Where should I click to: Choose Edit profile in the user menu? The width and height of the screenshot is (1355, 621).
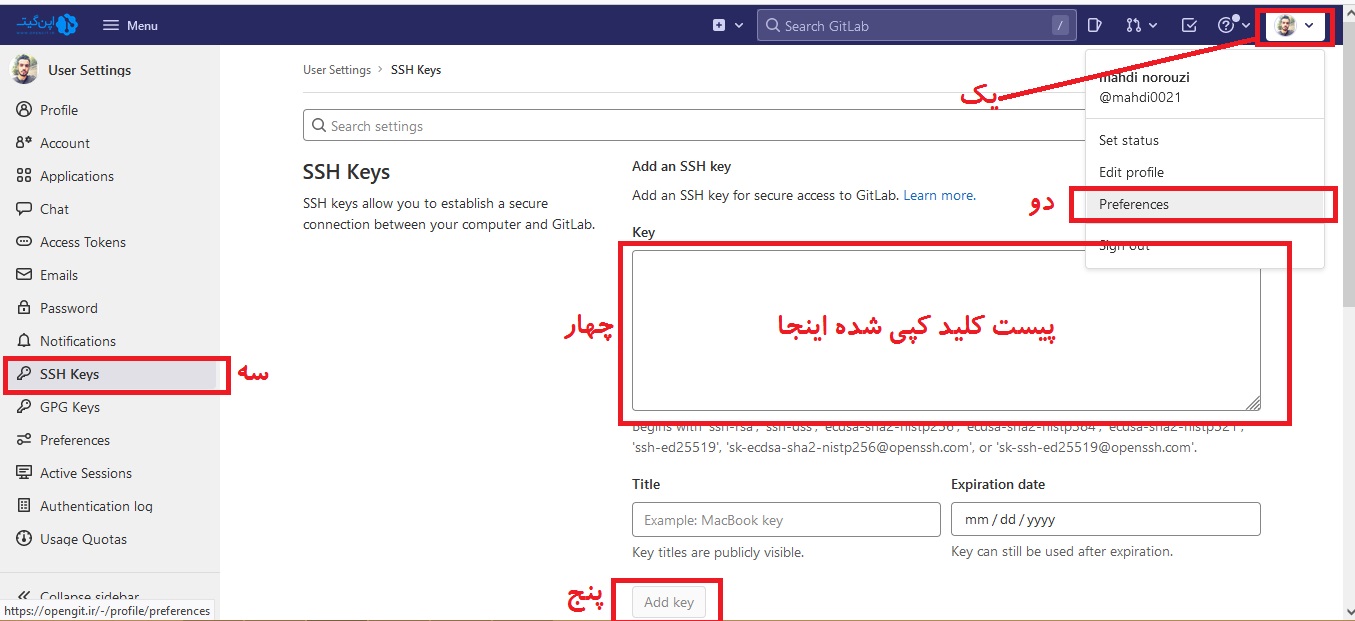click(1131, 172)
